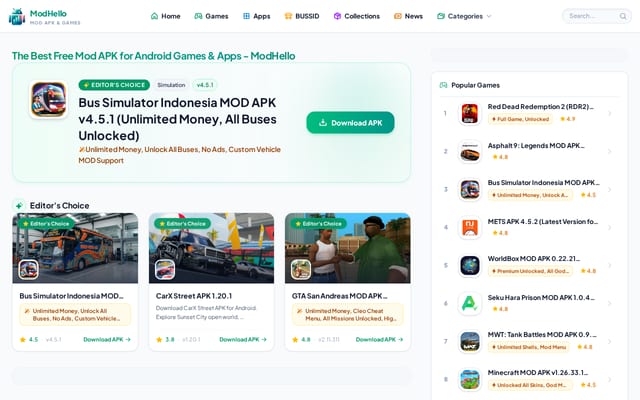Click the Asphalt 9 Legends game icon

tap(470, 151)
